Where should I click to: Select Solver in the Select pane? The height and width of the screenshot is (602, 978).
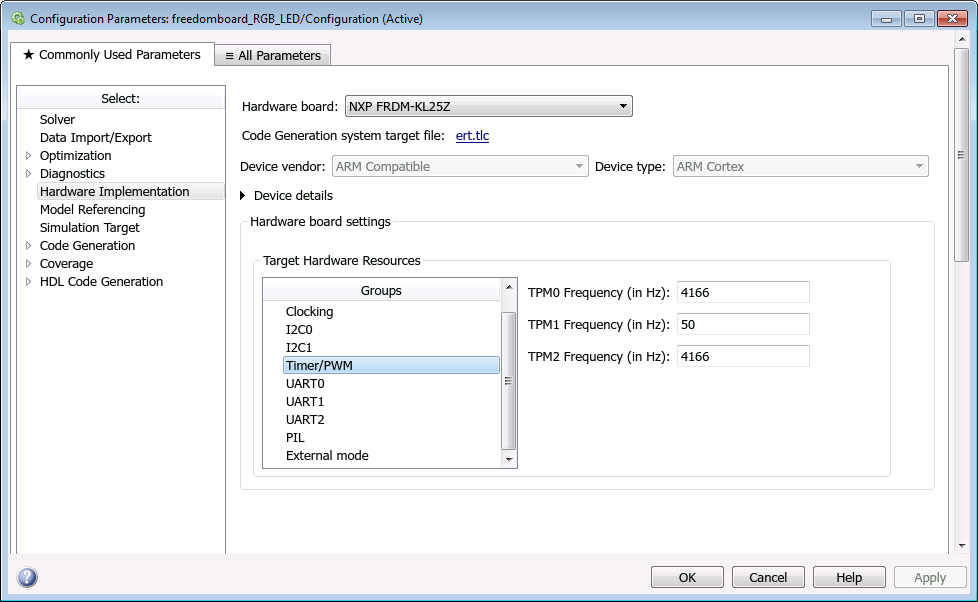point(57,120)
